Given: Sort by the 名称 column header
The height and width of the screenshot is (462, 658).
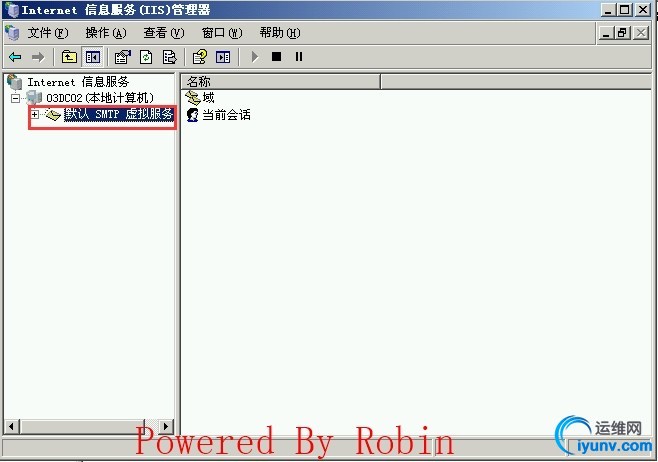Looking at the screenshot, I should [280, 81].
